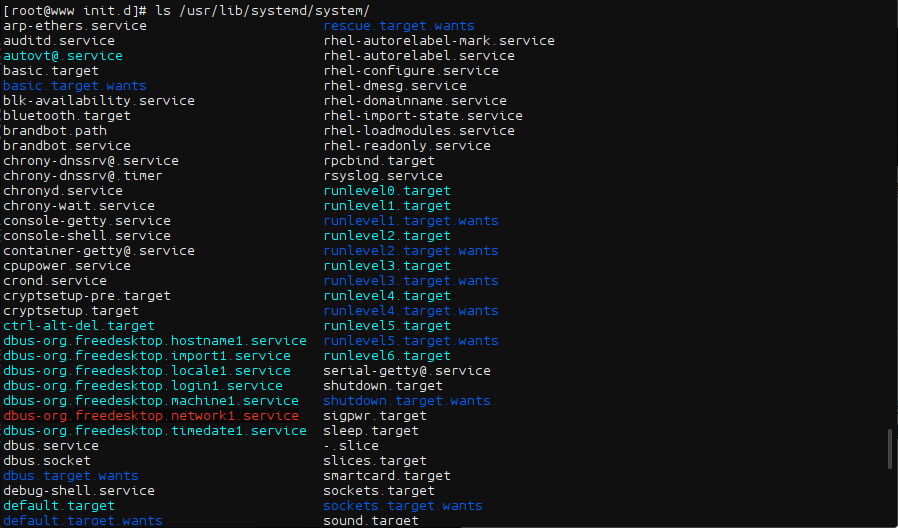Click rhel-dmesg.service filename

point(395,85)
